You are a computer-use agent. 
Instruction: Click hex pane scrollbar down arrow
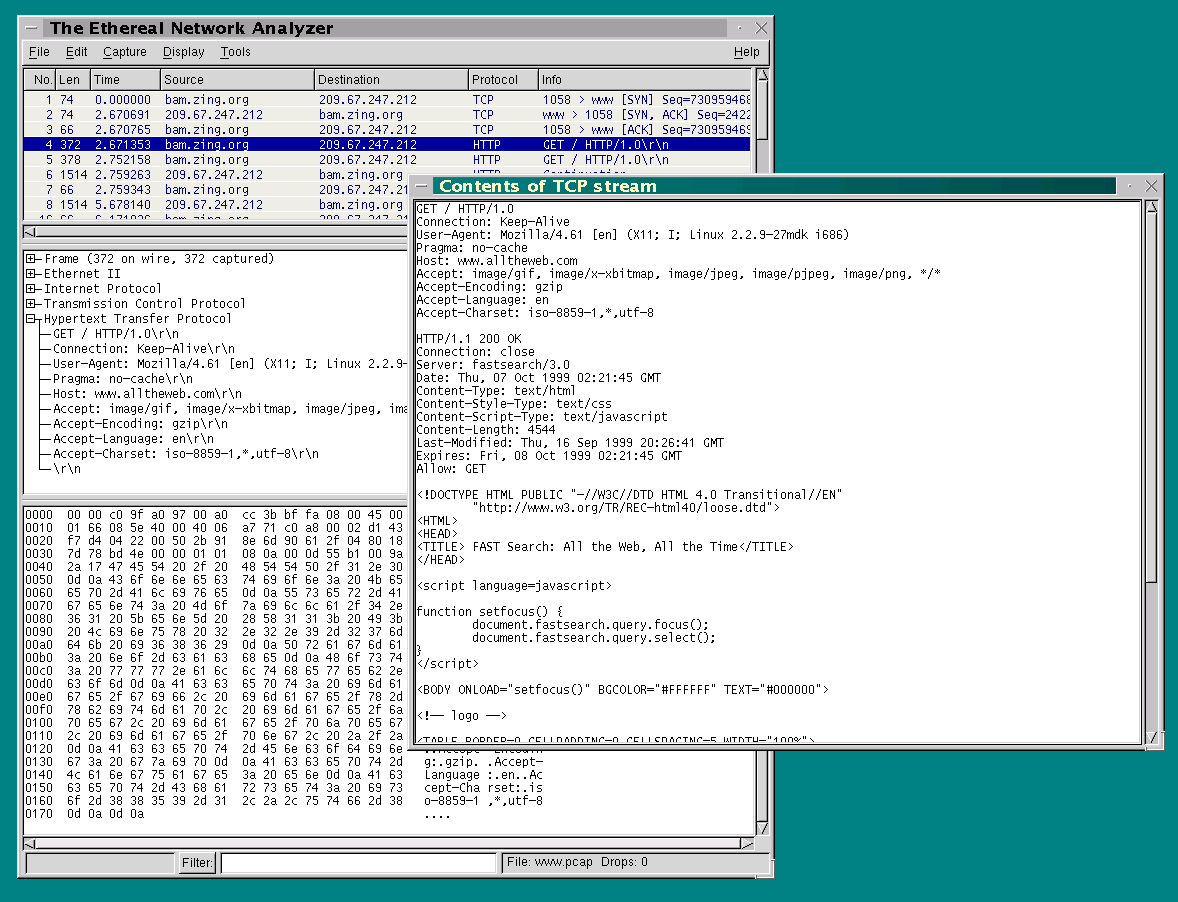click(x=762, y=828)
